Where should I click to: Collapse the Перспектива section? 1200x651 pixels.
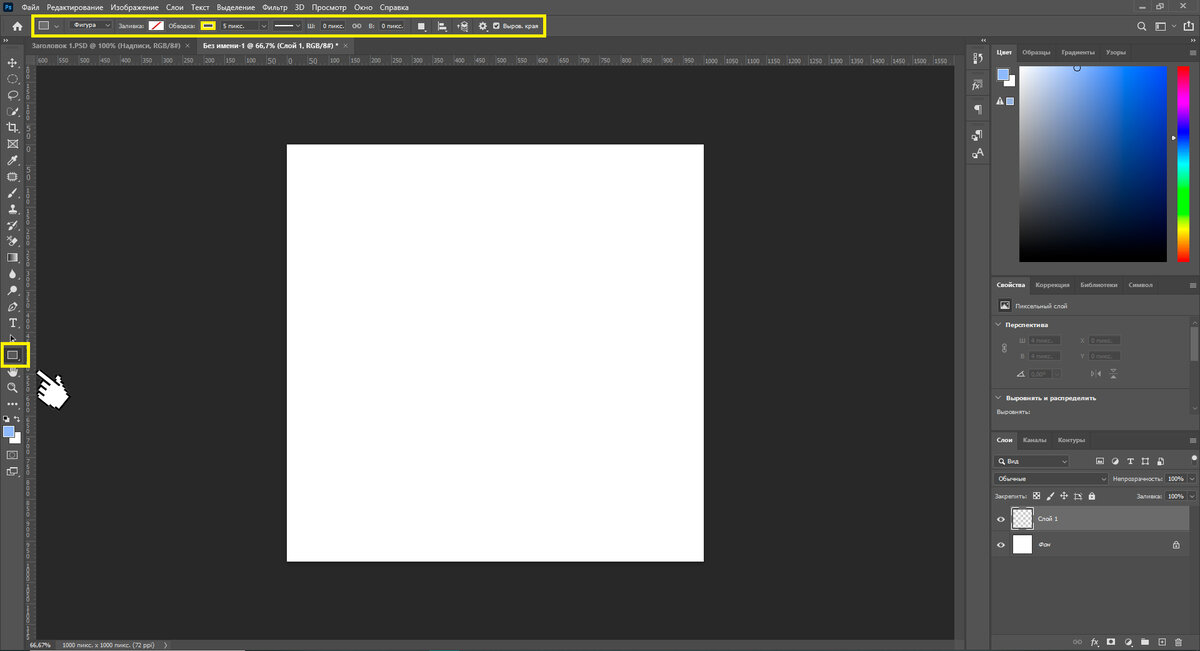[x=1000, y=325]
